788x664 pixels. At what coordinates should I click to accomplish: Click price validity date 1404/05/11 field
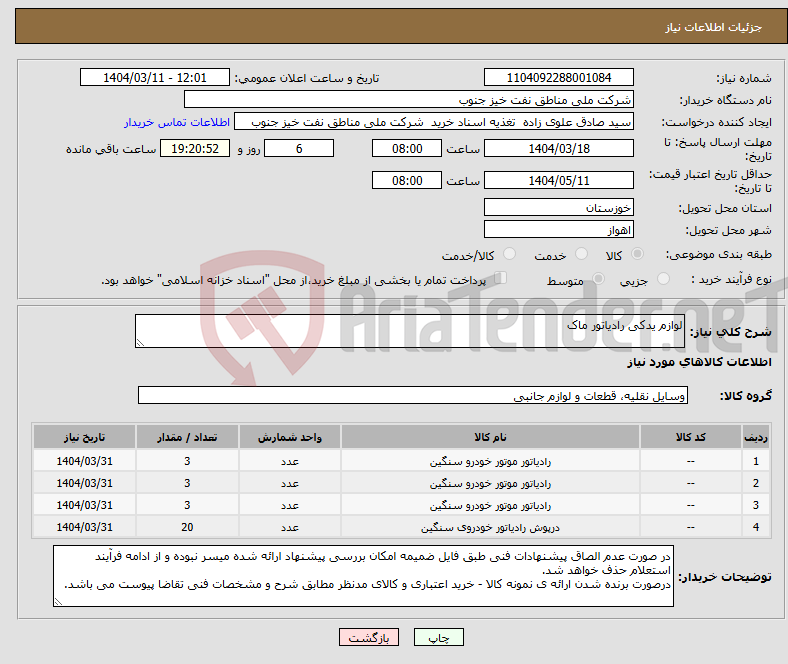tap(558, 180)
